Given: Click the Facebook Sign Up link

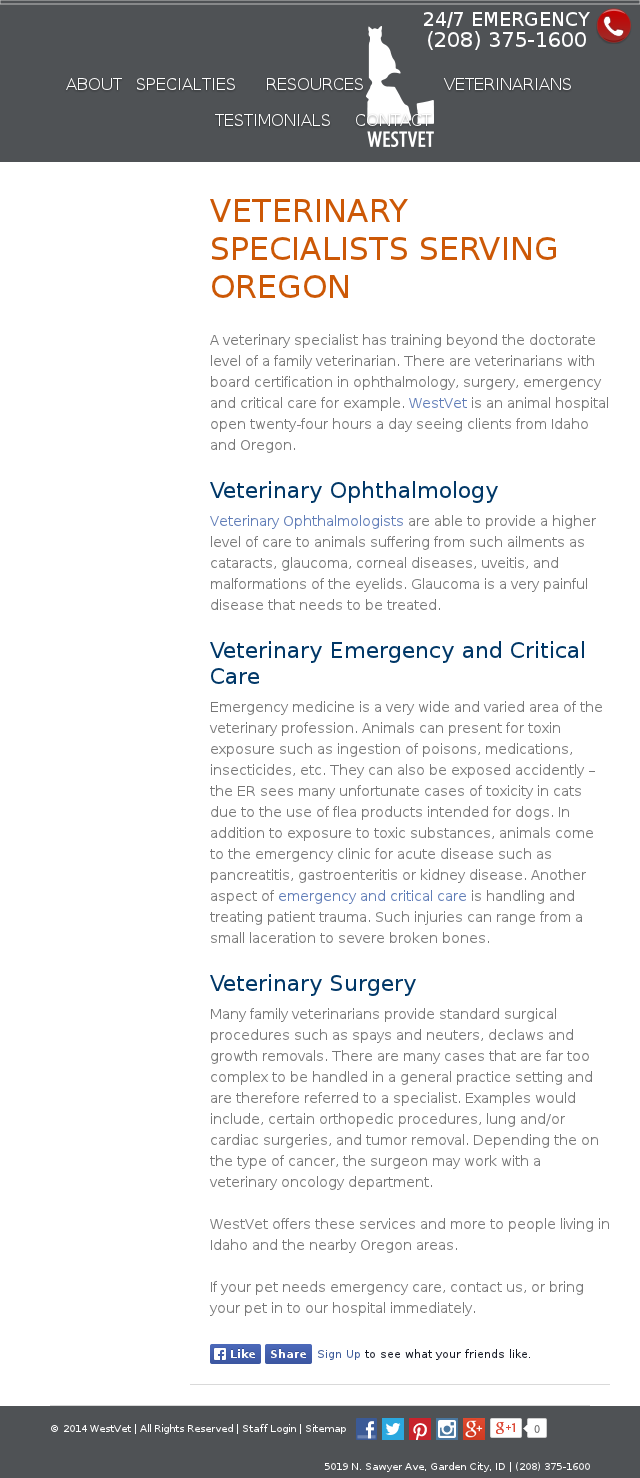Looking at the screenshot, I should [x=339, y=1354].
